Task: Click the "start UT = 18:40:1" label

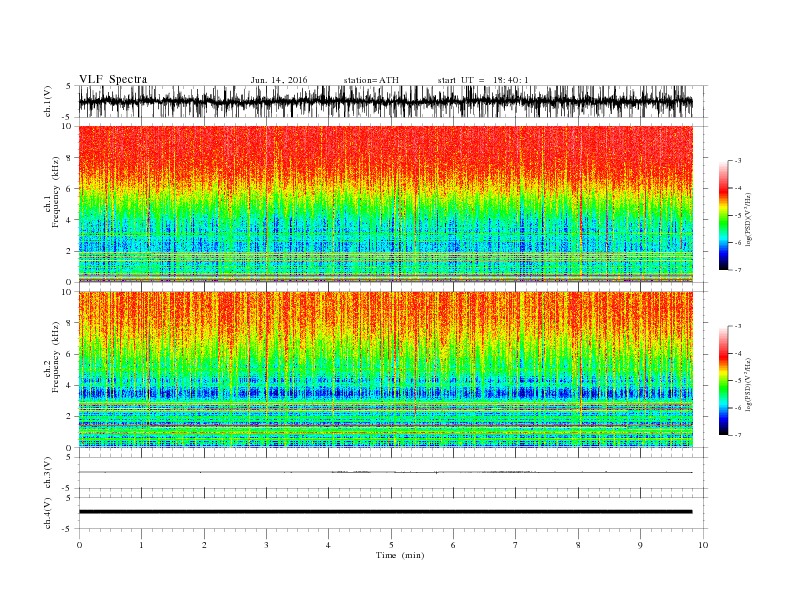Action: click(483, 80)
